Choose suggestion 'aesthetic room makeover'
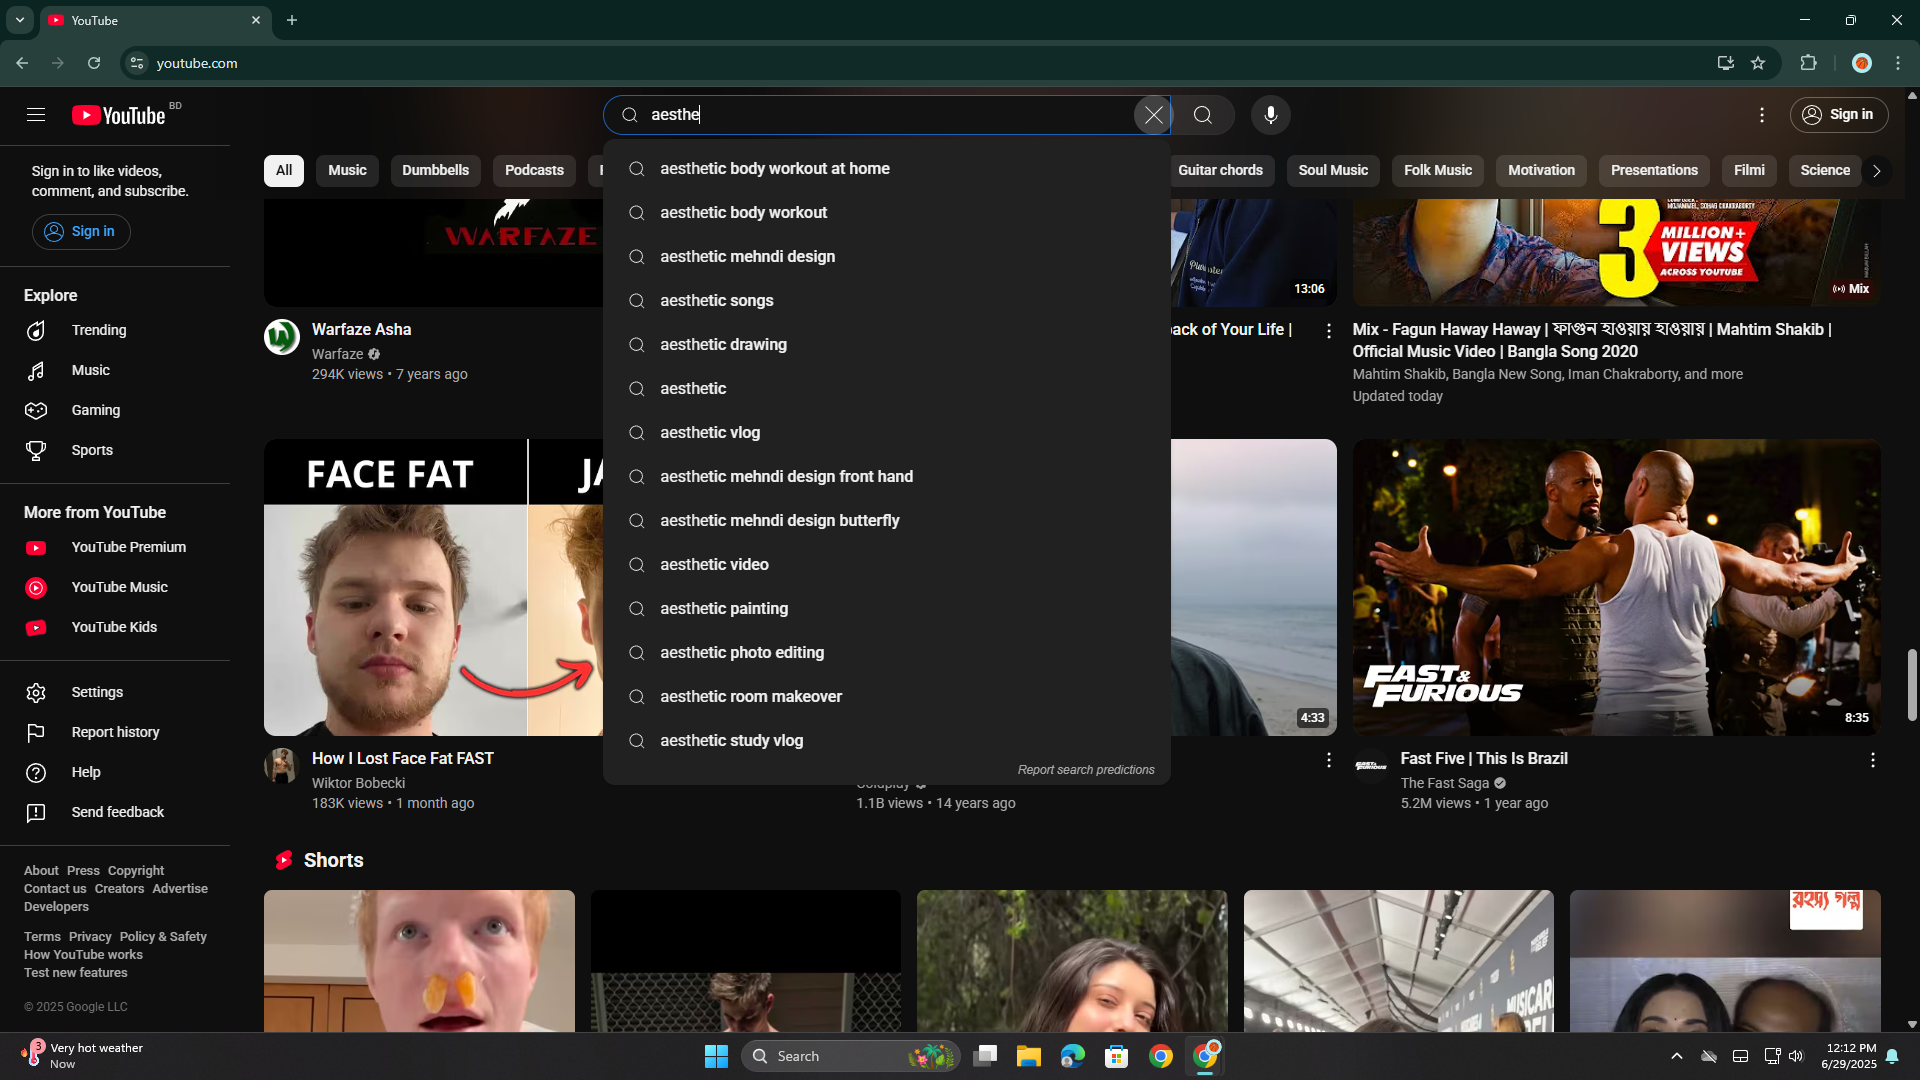Viewport: 1920px width, 1080px height. [x=887, y=697]
